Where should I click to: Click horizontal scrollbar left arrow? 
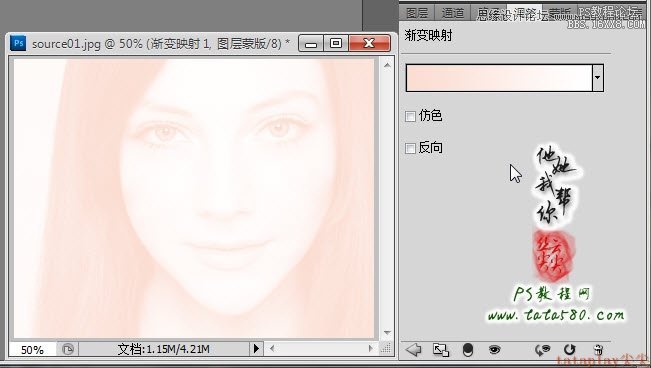point(272,348)
